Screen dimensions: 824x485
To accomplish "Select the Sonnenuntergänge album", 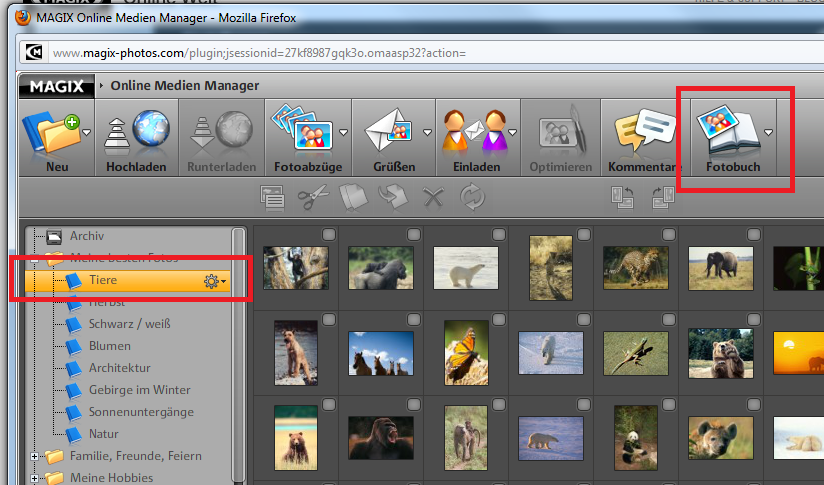I will 141,412.
